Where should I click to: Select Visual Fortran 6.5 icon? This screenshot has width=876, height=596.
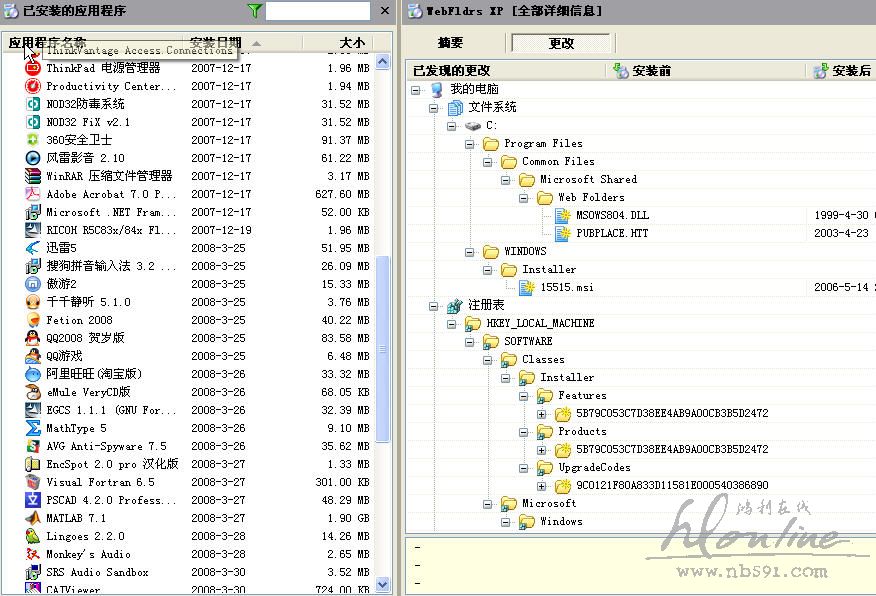[x=33, y=482]
